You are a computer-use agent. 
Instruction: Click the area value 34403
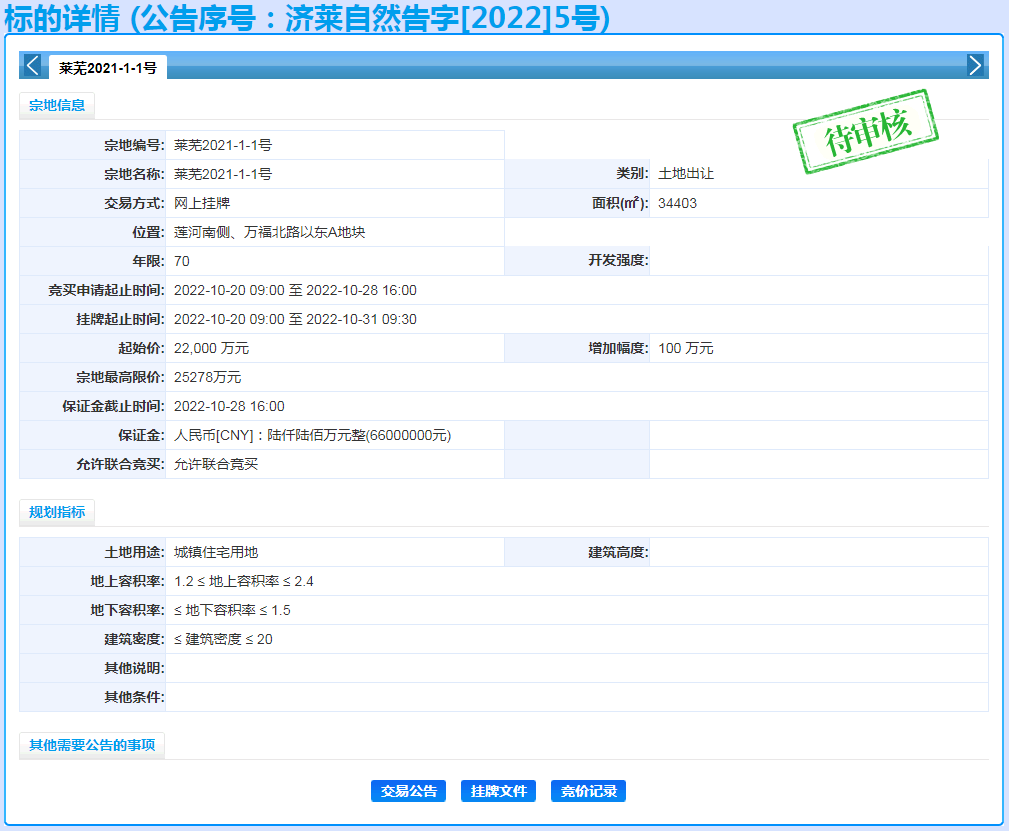678,203
